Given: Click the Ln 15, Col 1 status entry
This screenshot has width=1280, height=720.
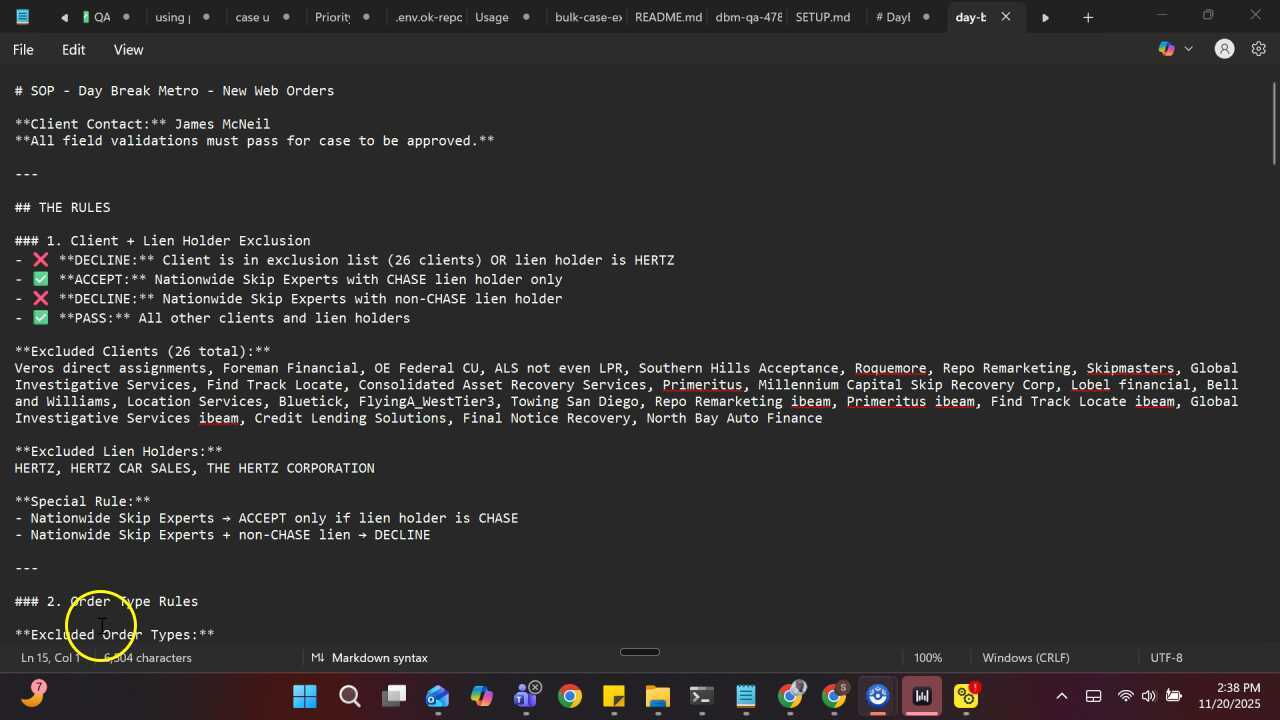Looking at the screenshot, I should pyautogui.click(x=51, y=658).
